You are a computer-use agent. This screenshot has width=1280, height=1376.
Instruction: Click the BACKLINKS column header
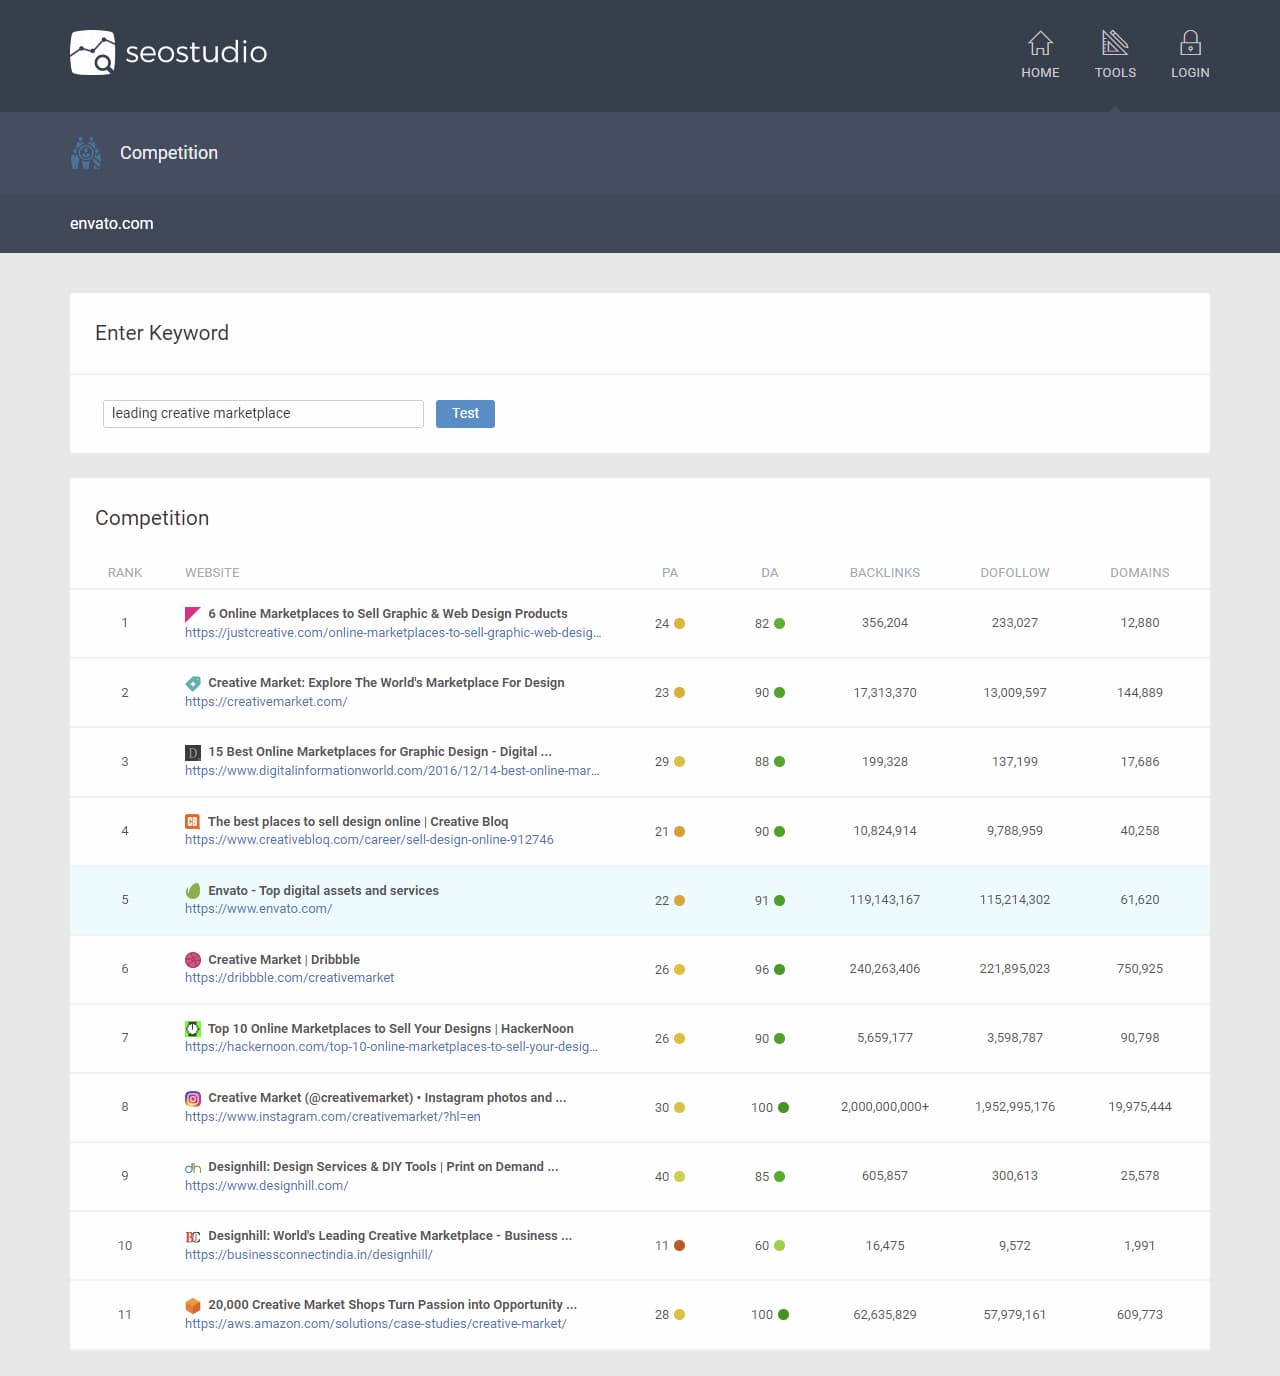coord(885,573)
